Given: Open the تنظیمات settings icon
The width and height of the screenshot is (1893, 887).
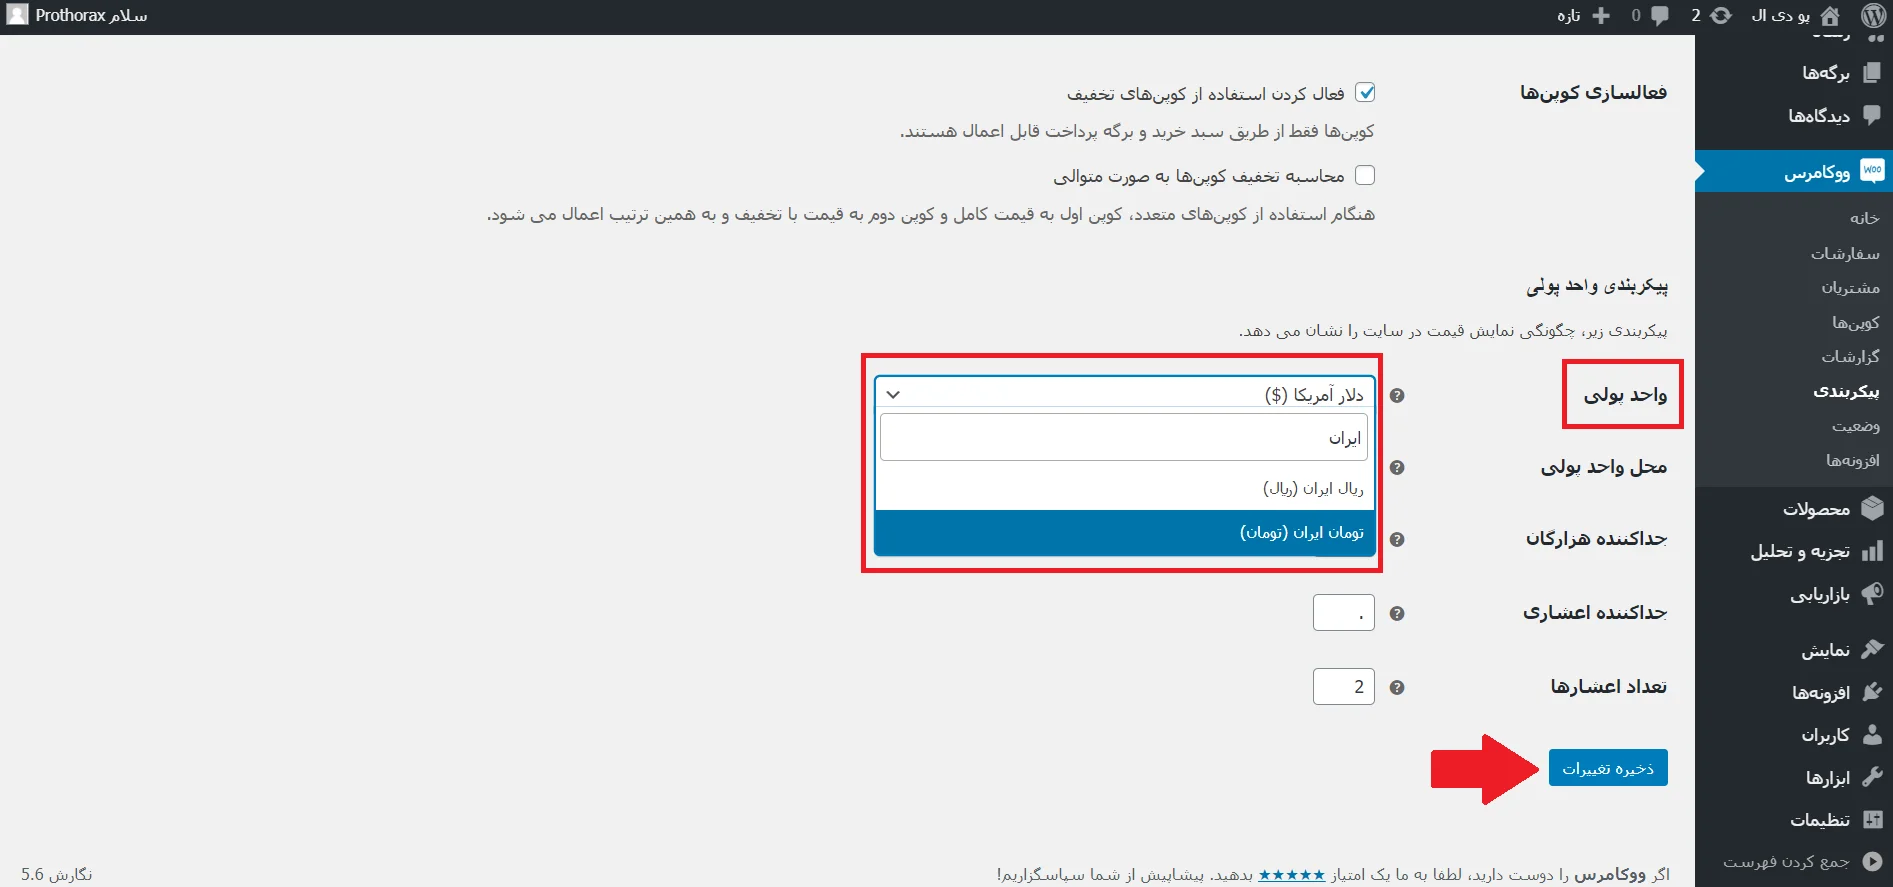Looking at the screenshot, I should click(1872, 820).
